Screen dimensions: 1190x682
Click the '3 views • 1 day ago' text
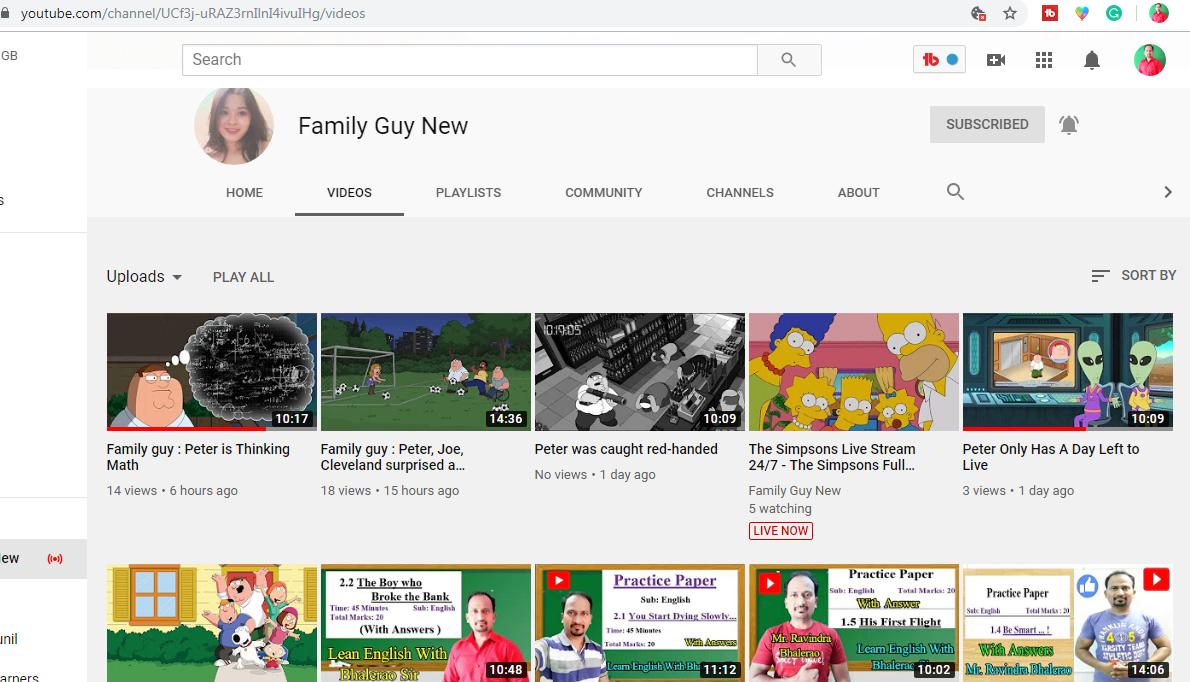point(1018,491)
